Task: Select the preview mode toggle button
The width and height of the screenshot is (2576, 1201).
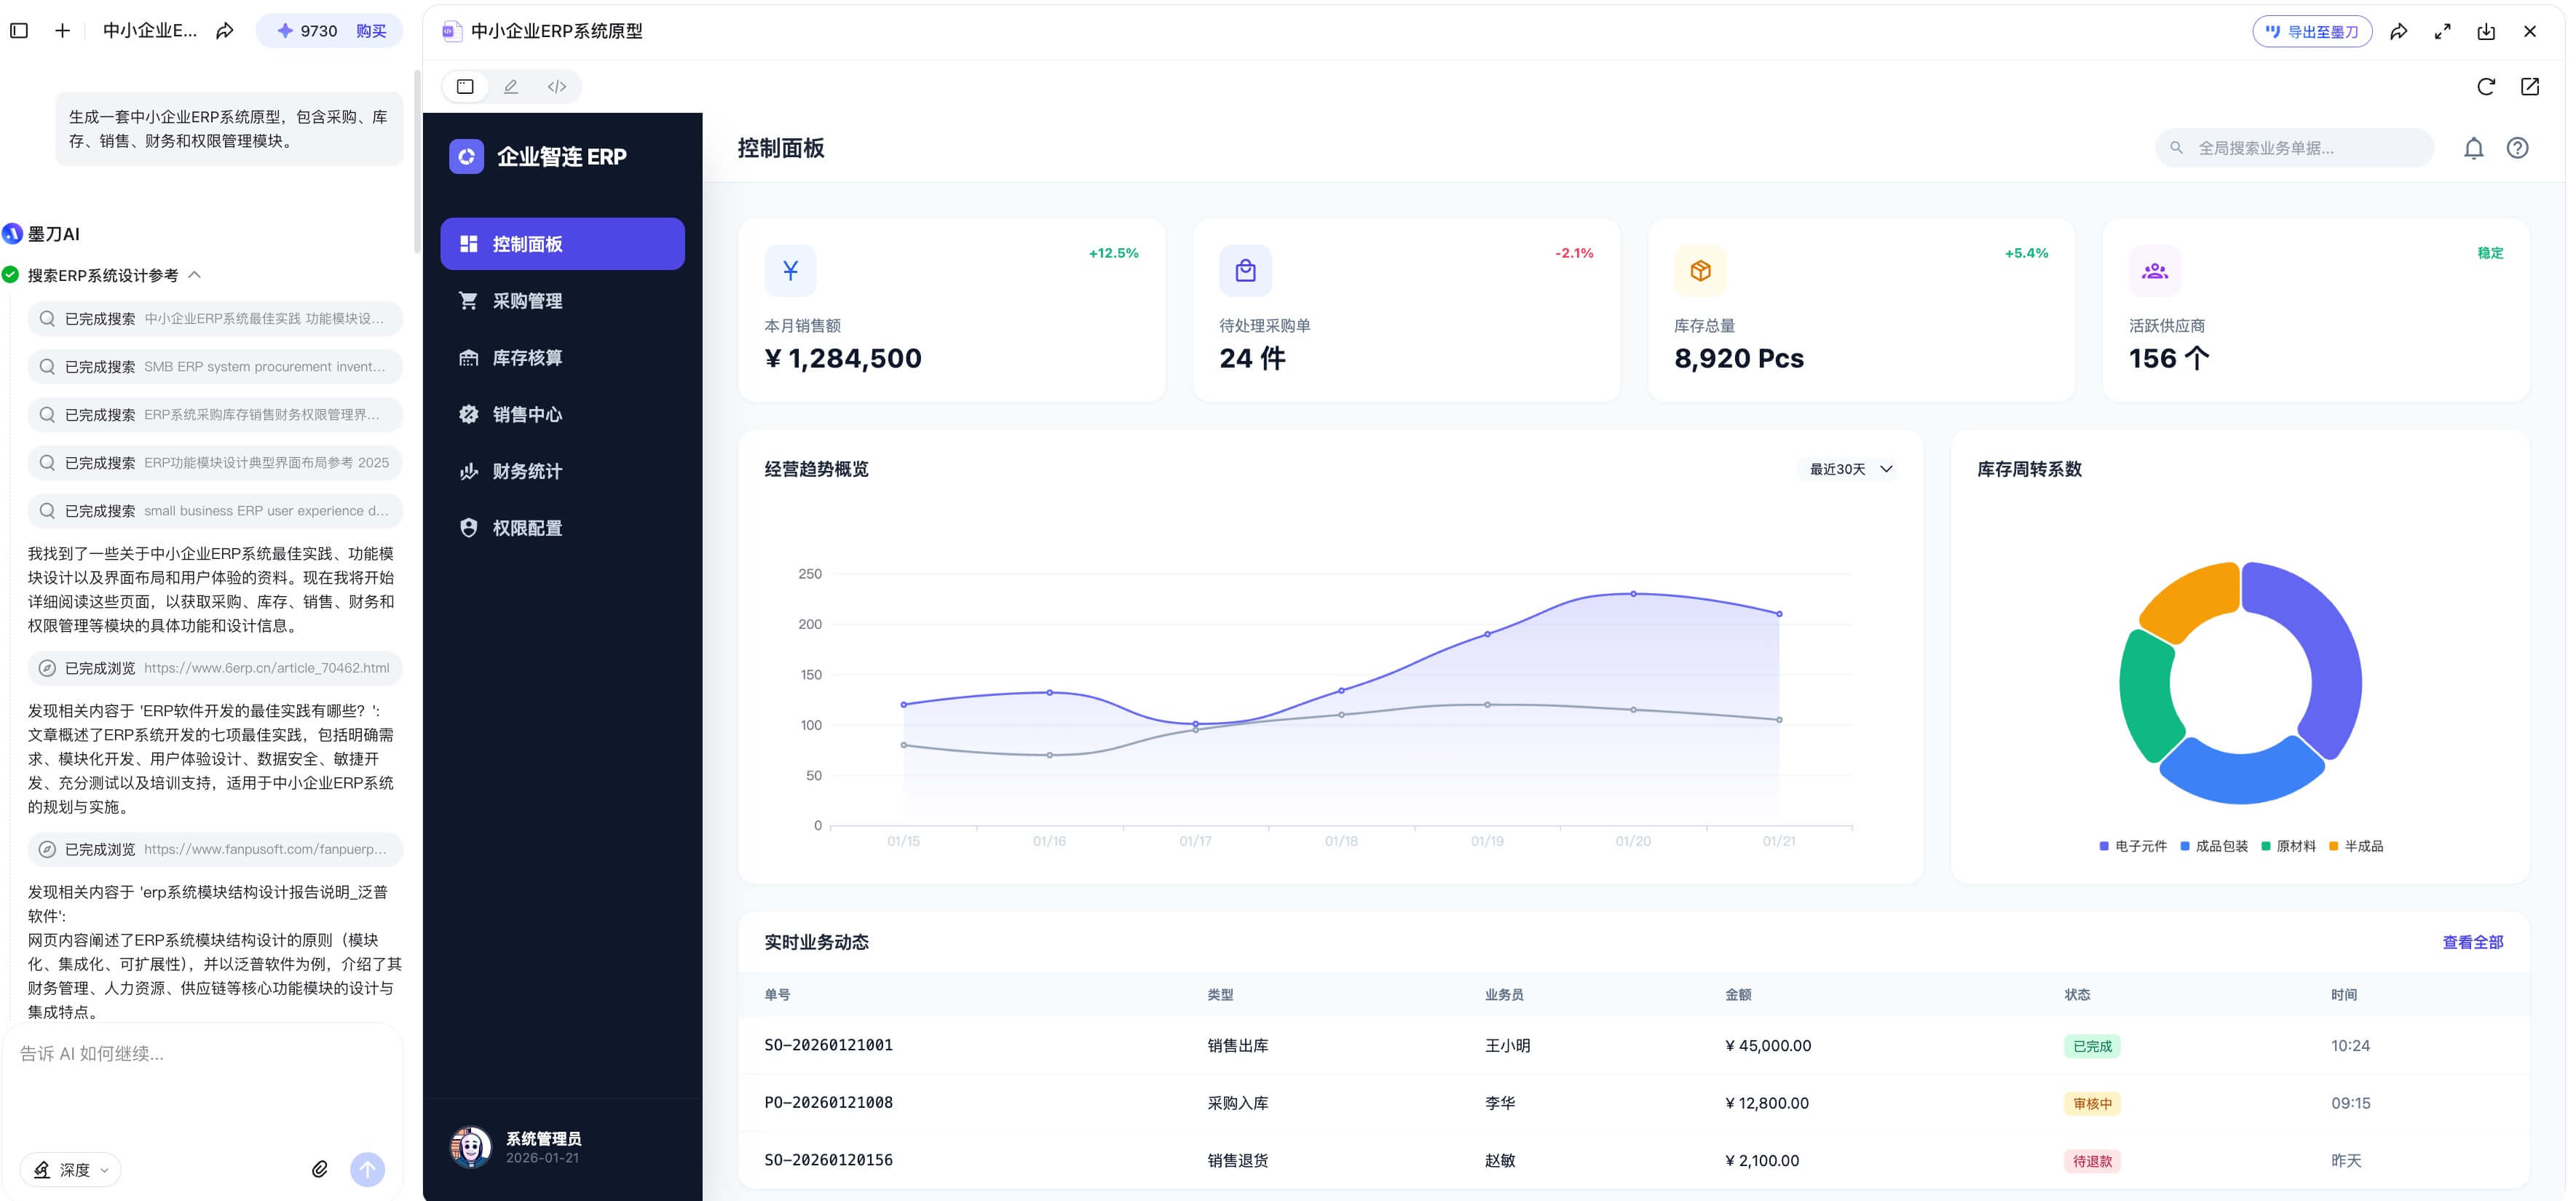Action: [x=465, y=86]
